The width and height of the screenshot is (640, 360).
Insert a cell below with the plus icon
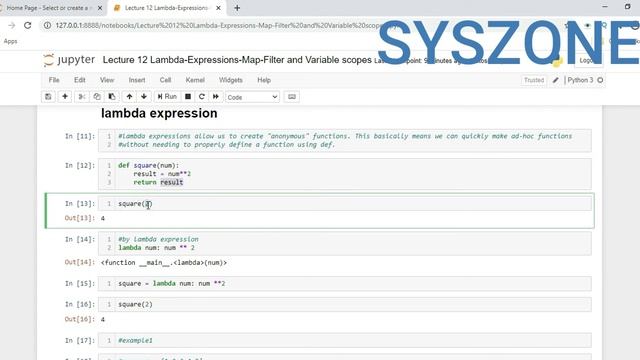click(64, 97)
